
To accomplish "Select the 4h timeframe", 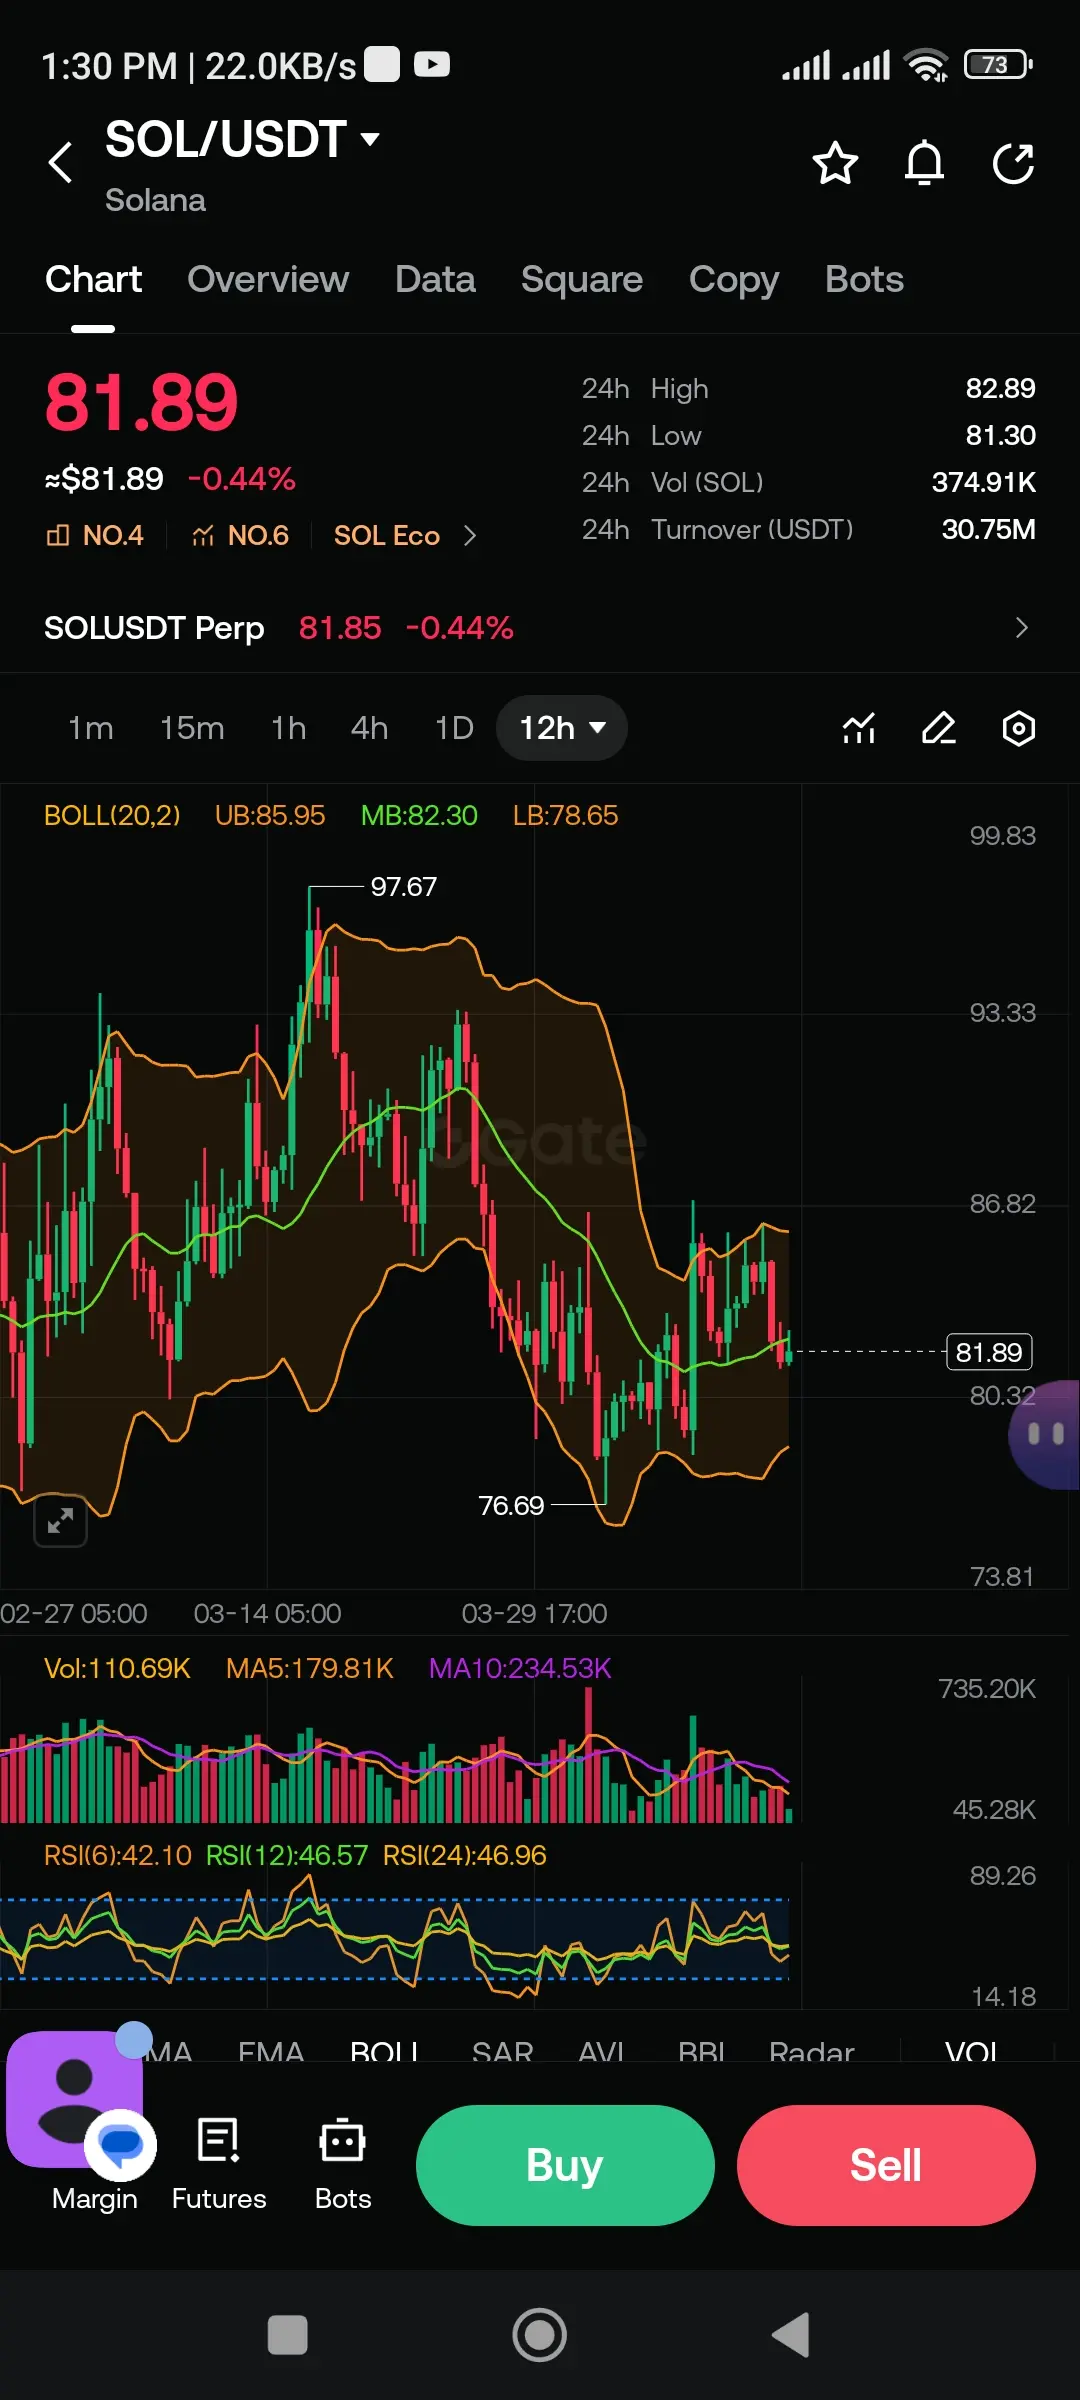I will 369,728.
